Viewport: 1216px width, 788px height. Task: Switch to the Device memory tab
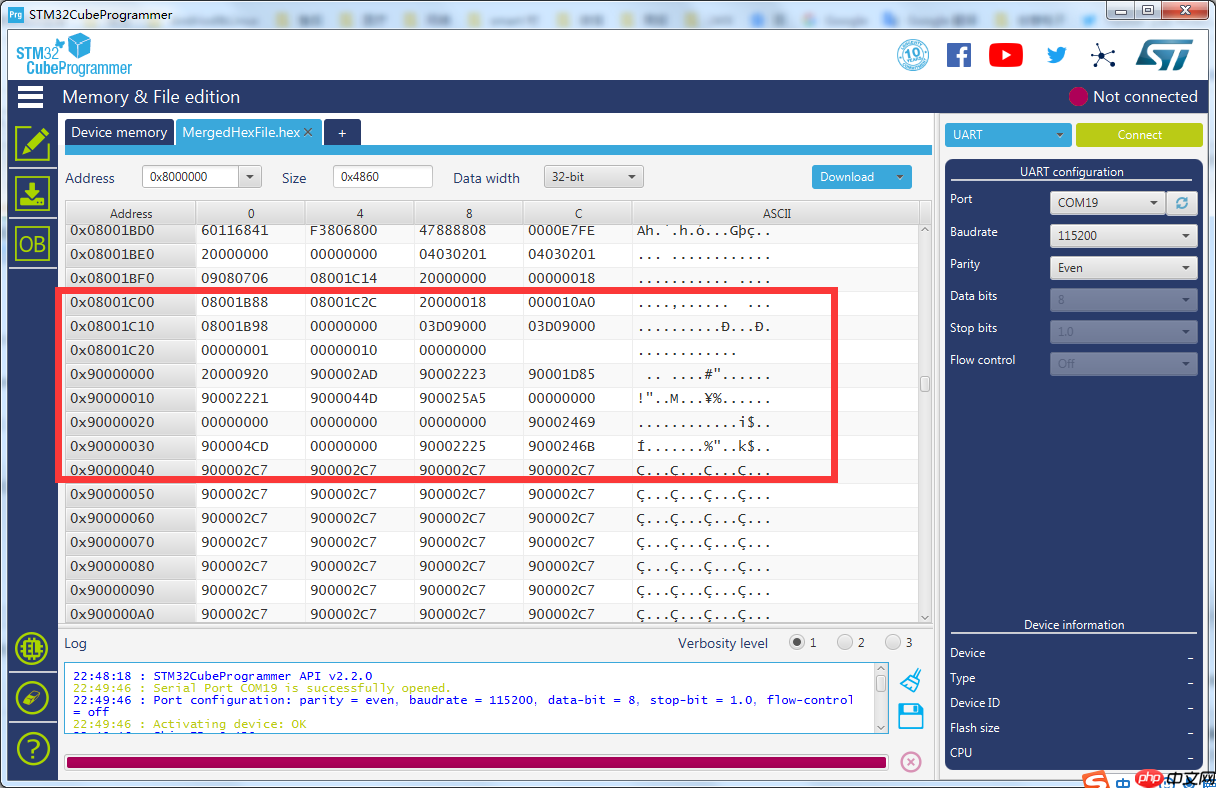119,131
